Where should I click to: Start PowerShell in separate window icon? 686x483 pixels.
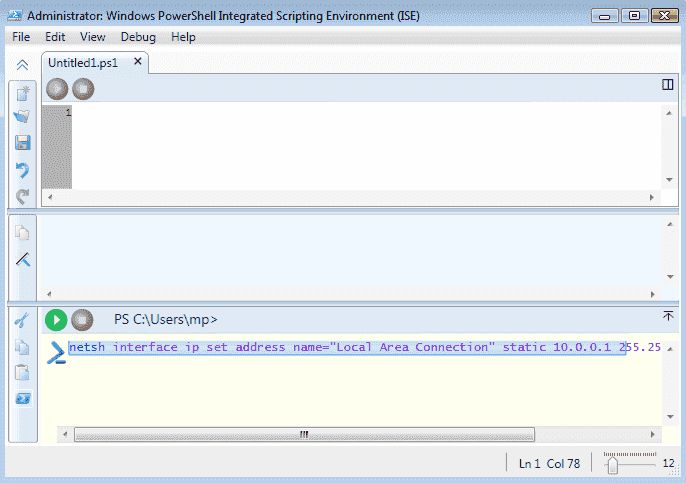point(23,399)
